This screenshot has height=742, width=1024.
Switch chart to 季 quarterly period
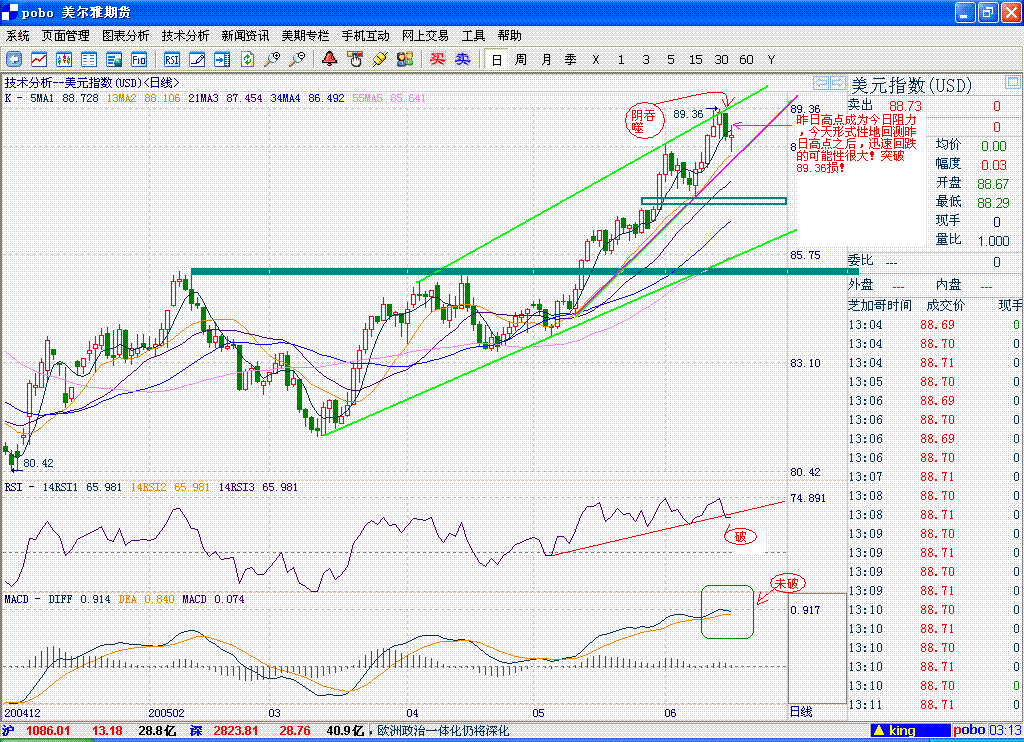pos(571,59)
